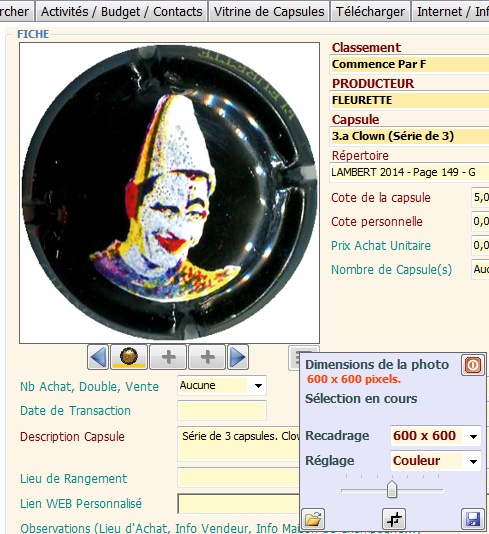Open the Vitrine de Capsules tab
Image resolution: width=489 pixels, height=534 pixels.
click(269, 12)
